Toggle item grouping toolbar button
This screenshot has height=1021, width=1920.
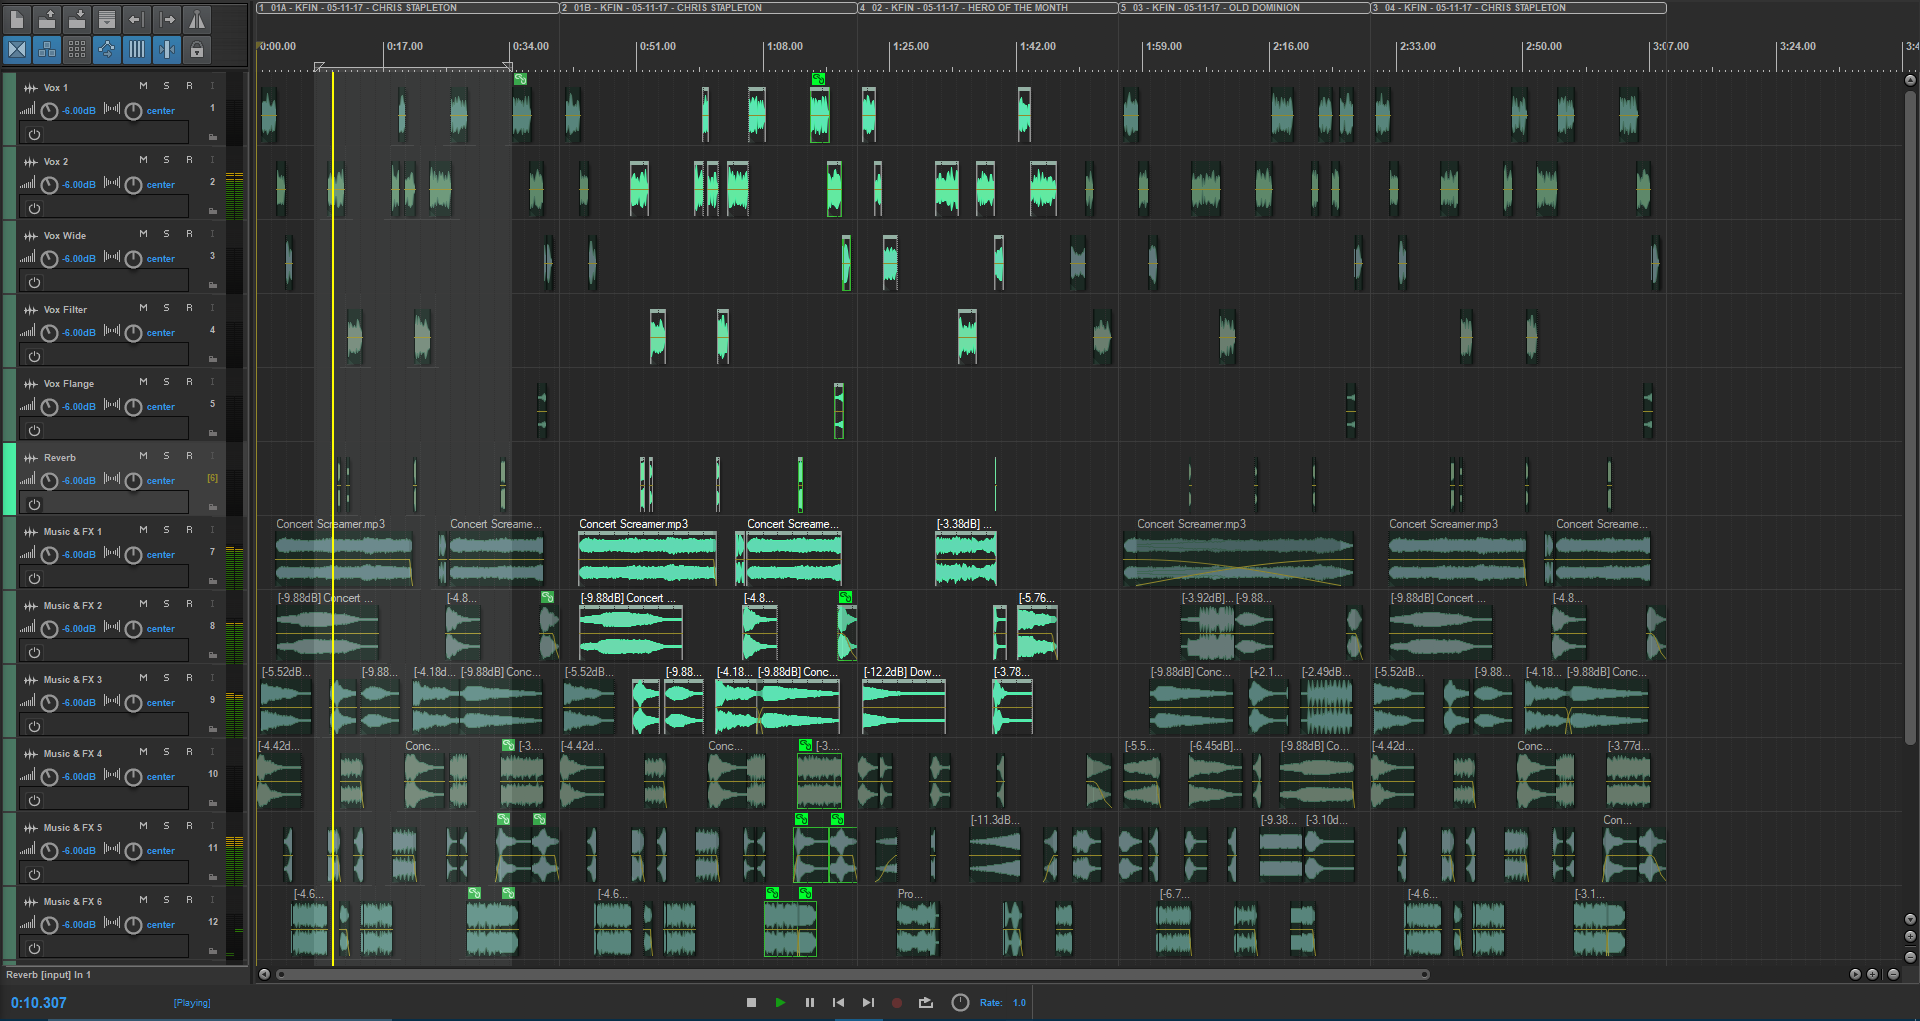point(47,49)
